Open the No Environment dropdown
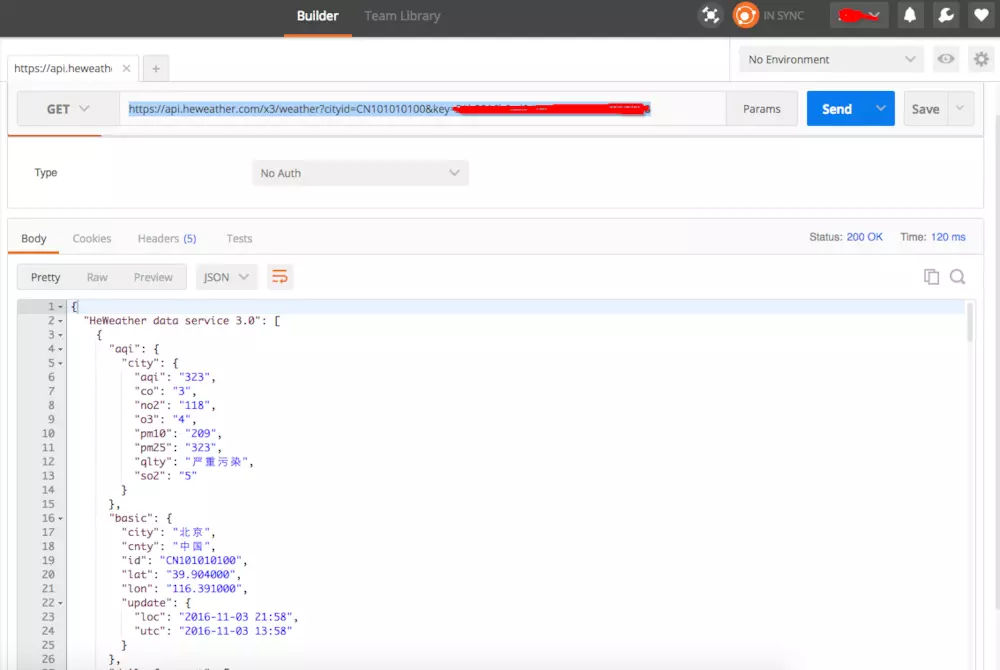This screenshot has width=1000, height=670. click(832, 59)
